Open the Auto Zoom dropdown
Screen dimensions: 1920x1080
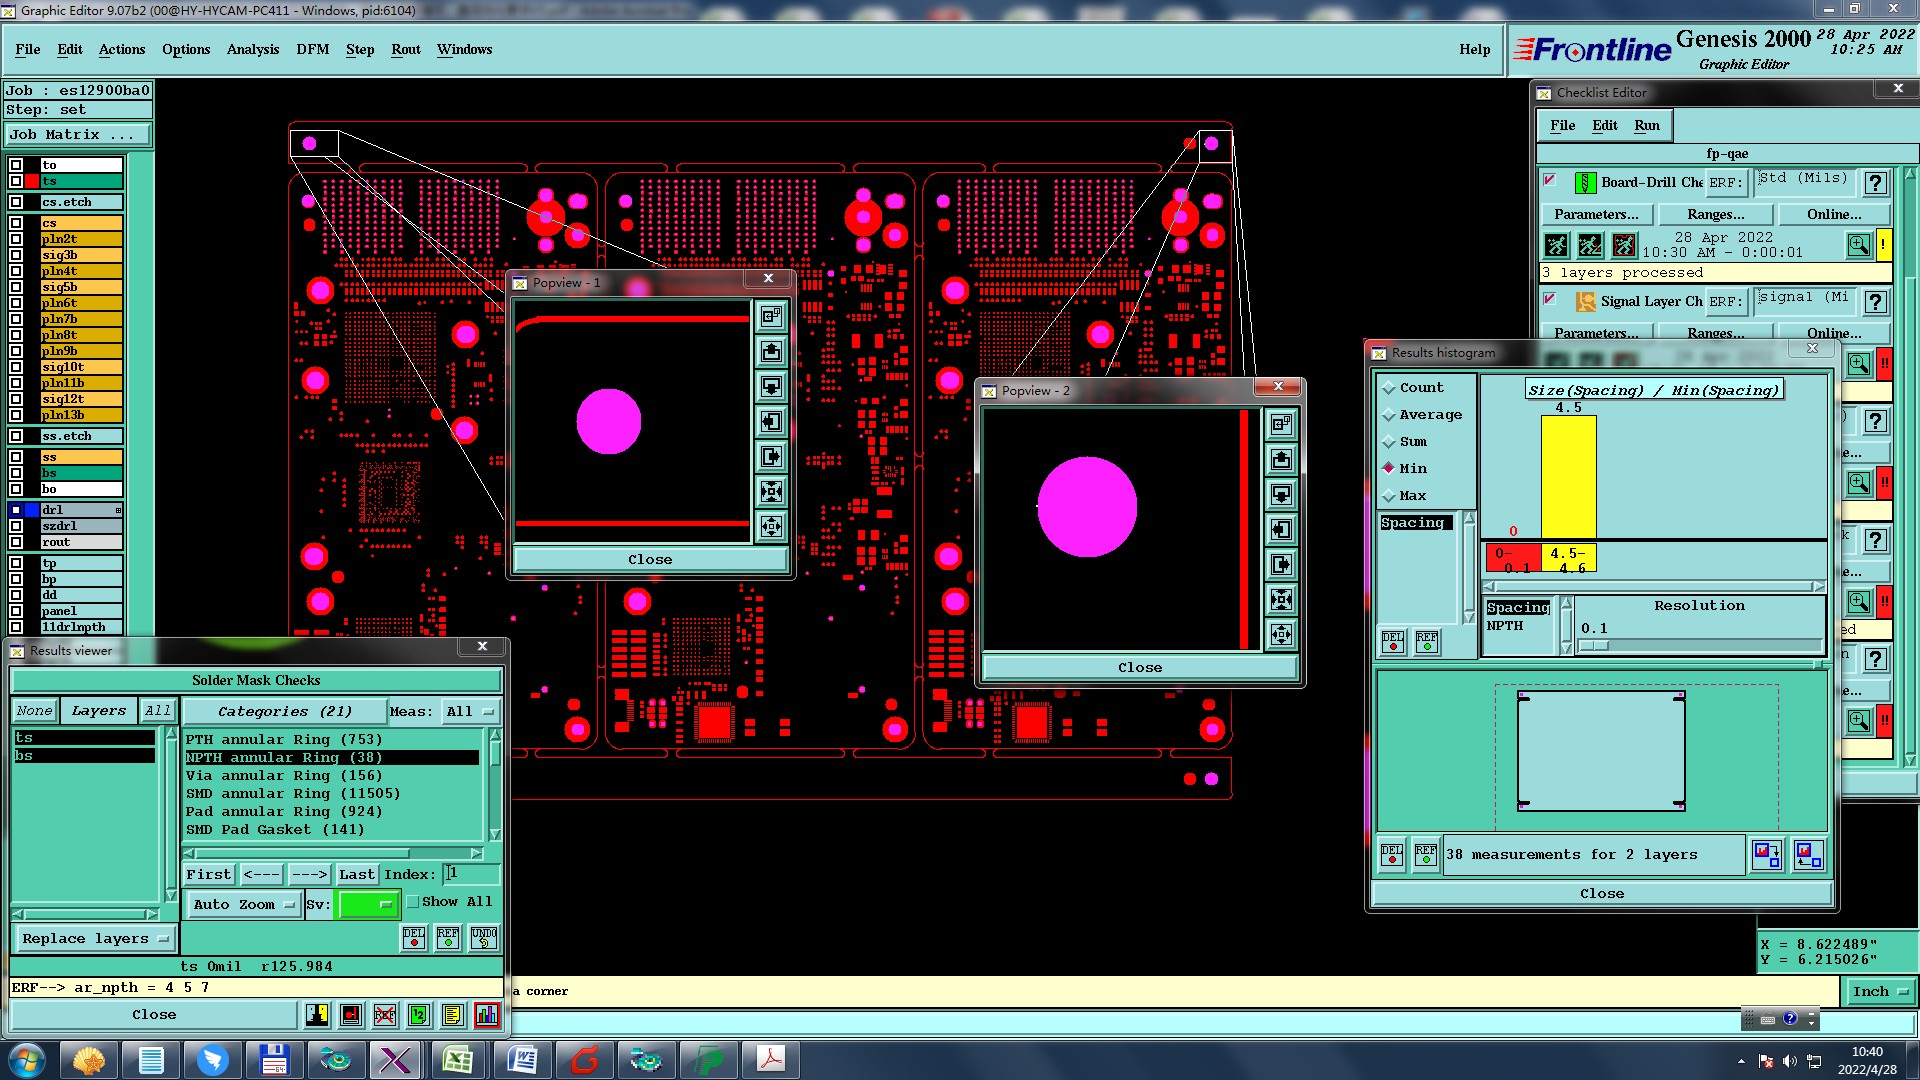[x=245, y=904]
